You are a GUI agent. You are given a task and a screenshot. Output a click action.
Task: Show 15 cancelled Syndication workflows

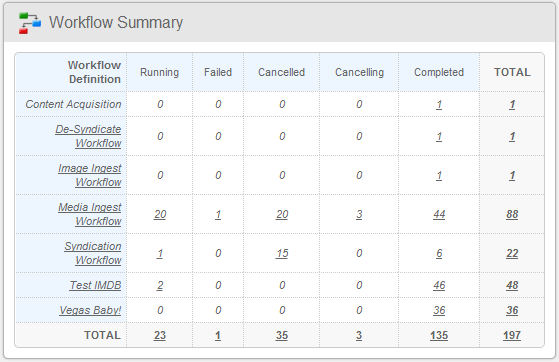(x=282, y=254)
